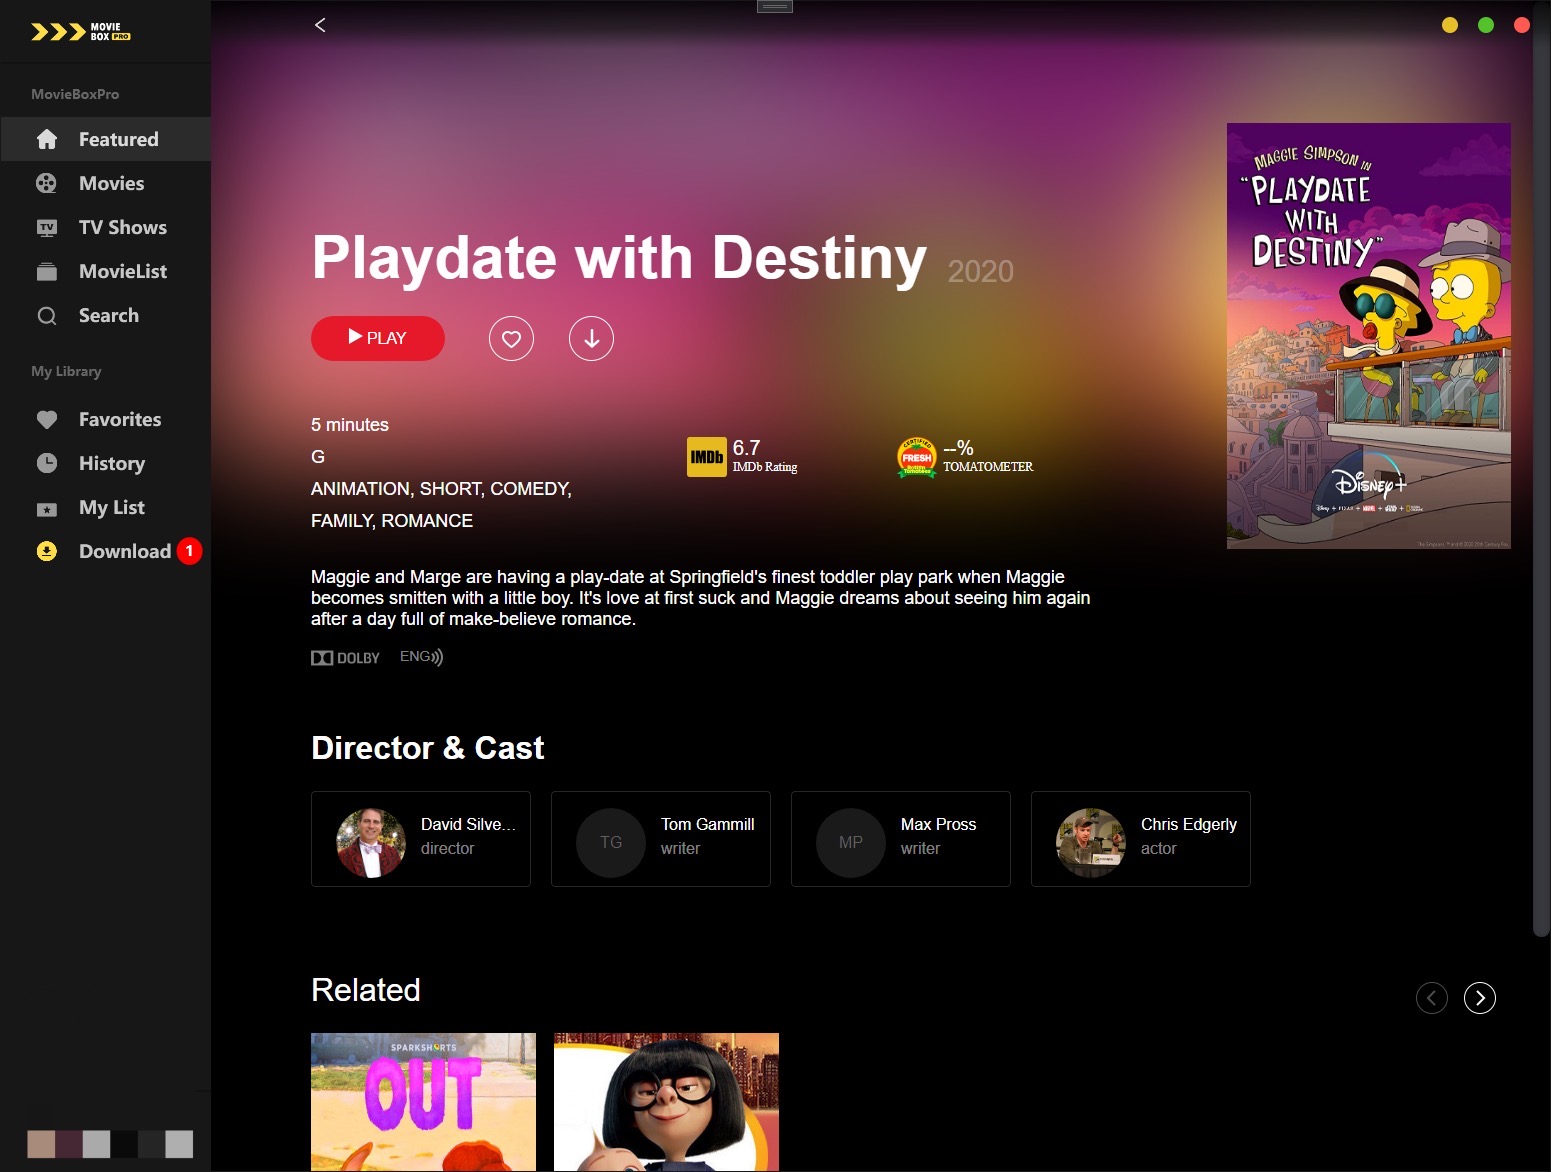Open the Edna Mode related thumbnail
The image size is (1551, 1172).
[666, 1102]
